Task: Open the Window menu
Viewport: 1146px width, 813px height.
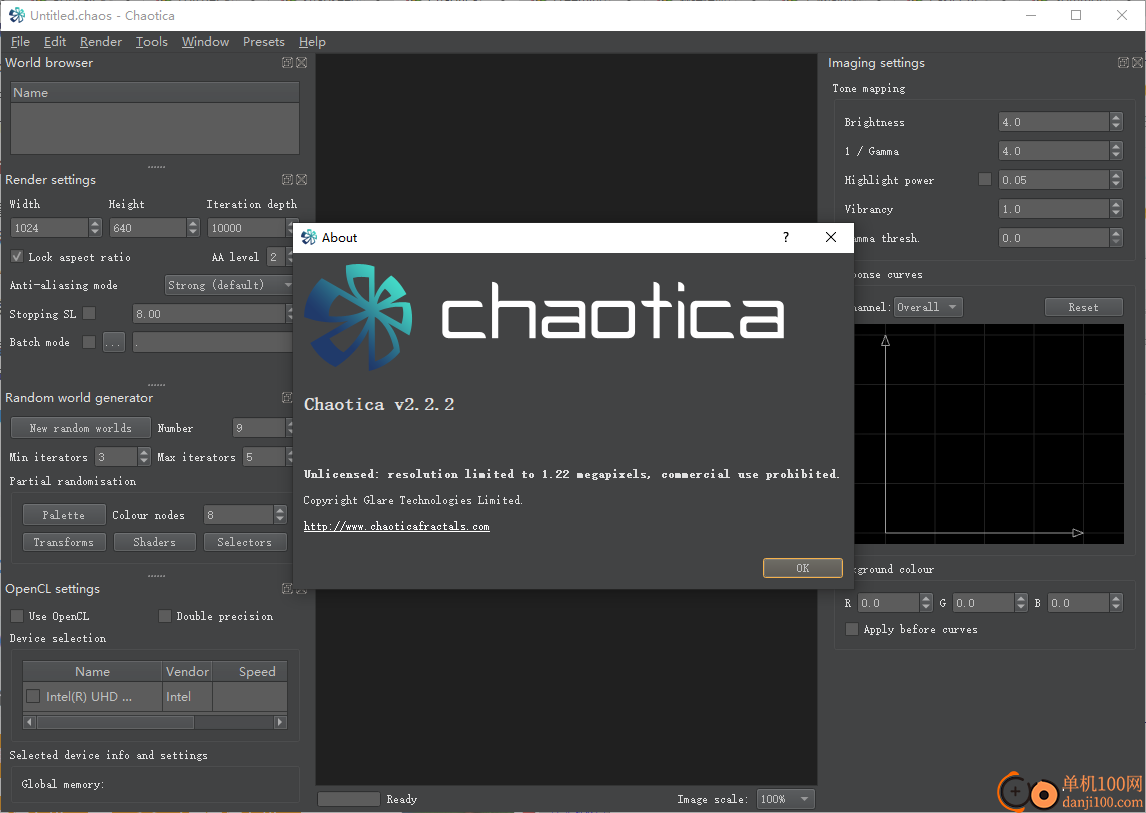Action: 205,42
